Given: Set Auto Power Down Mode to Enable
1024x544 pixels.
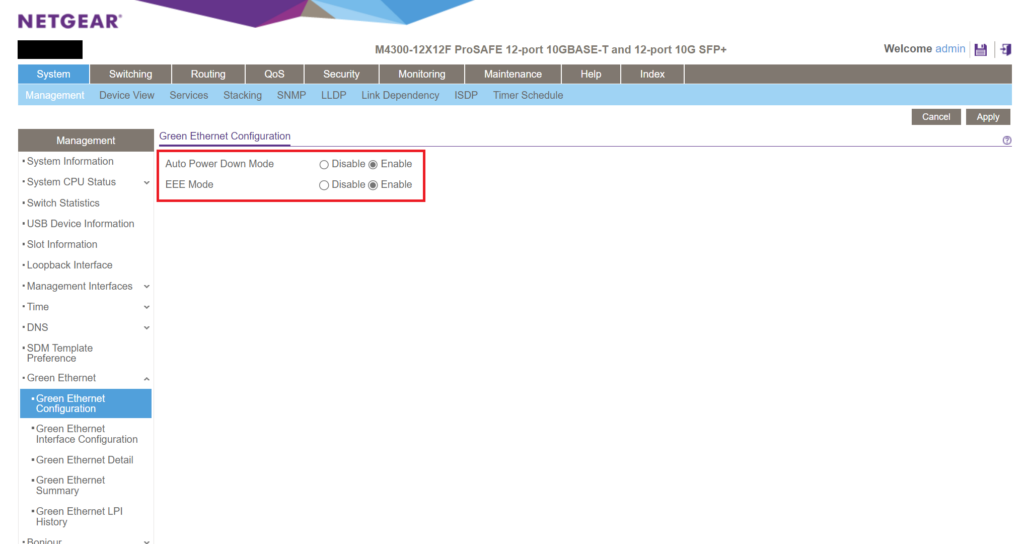Looking at the screenshot, I should (374, 164).
